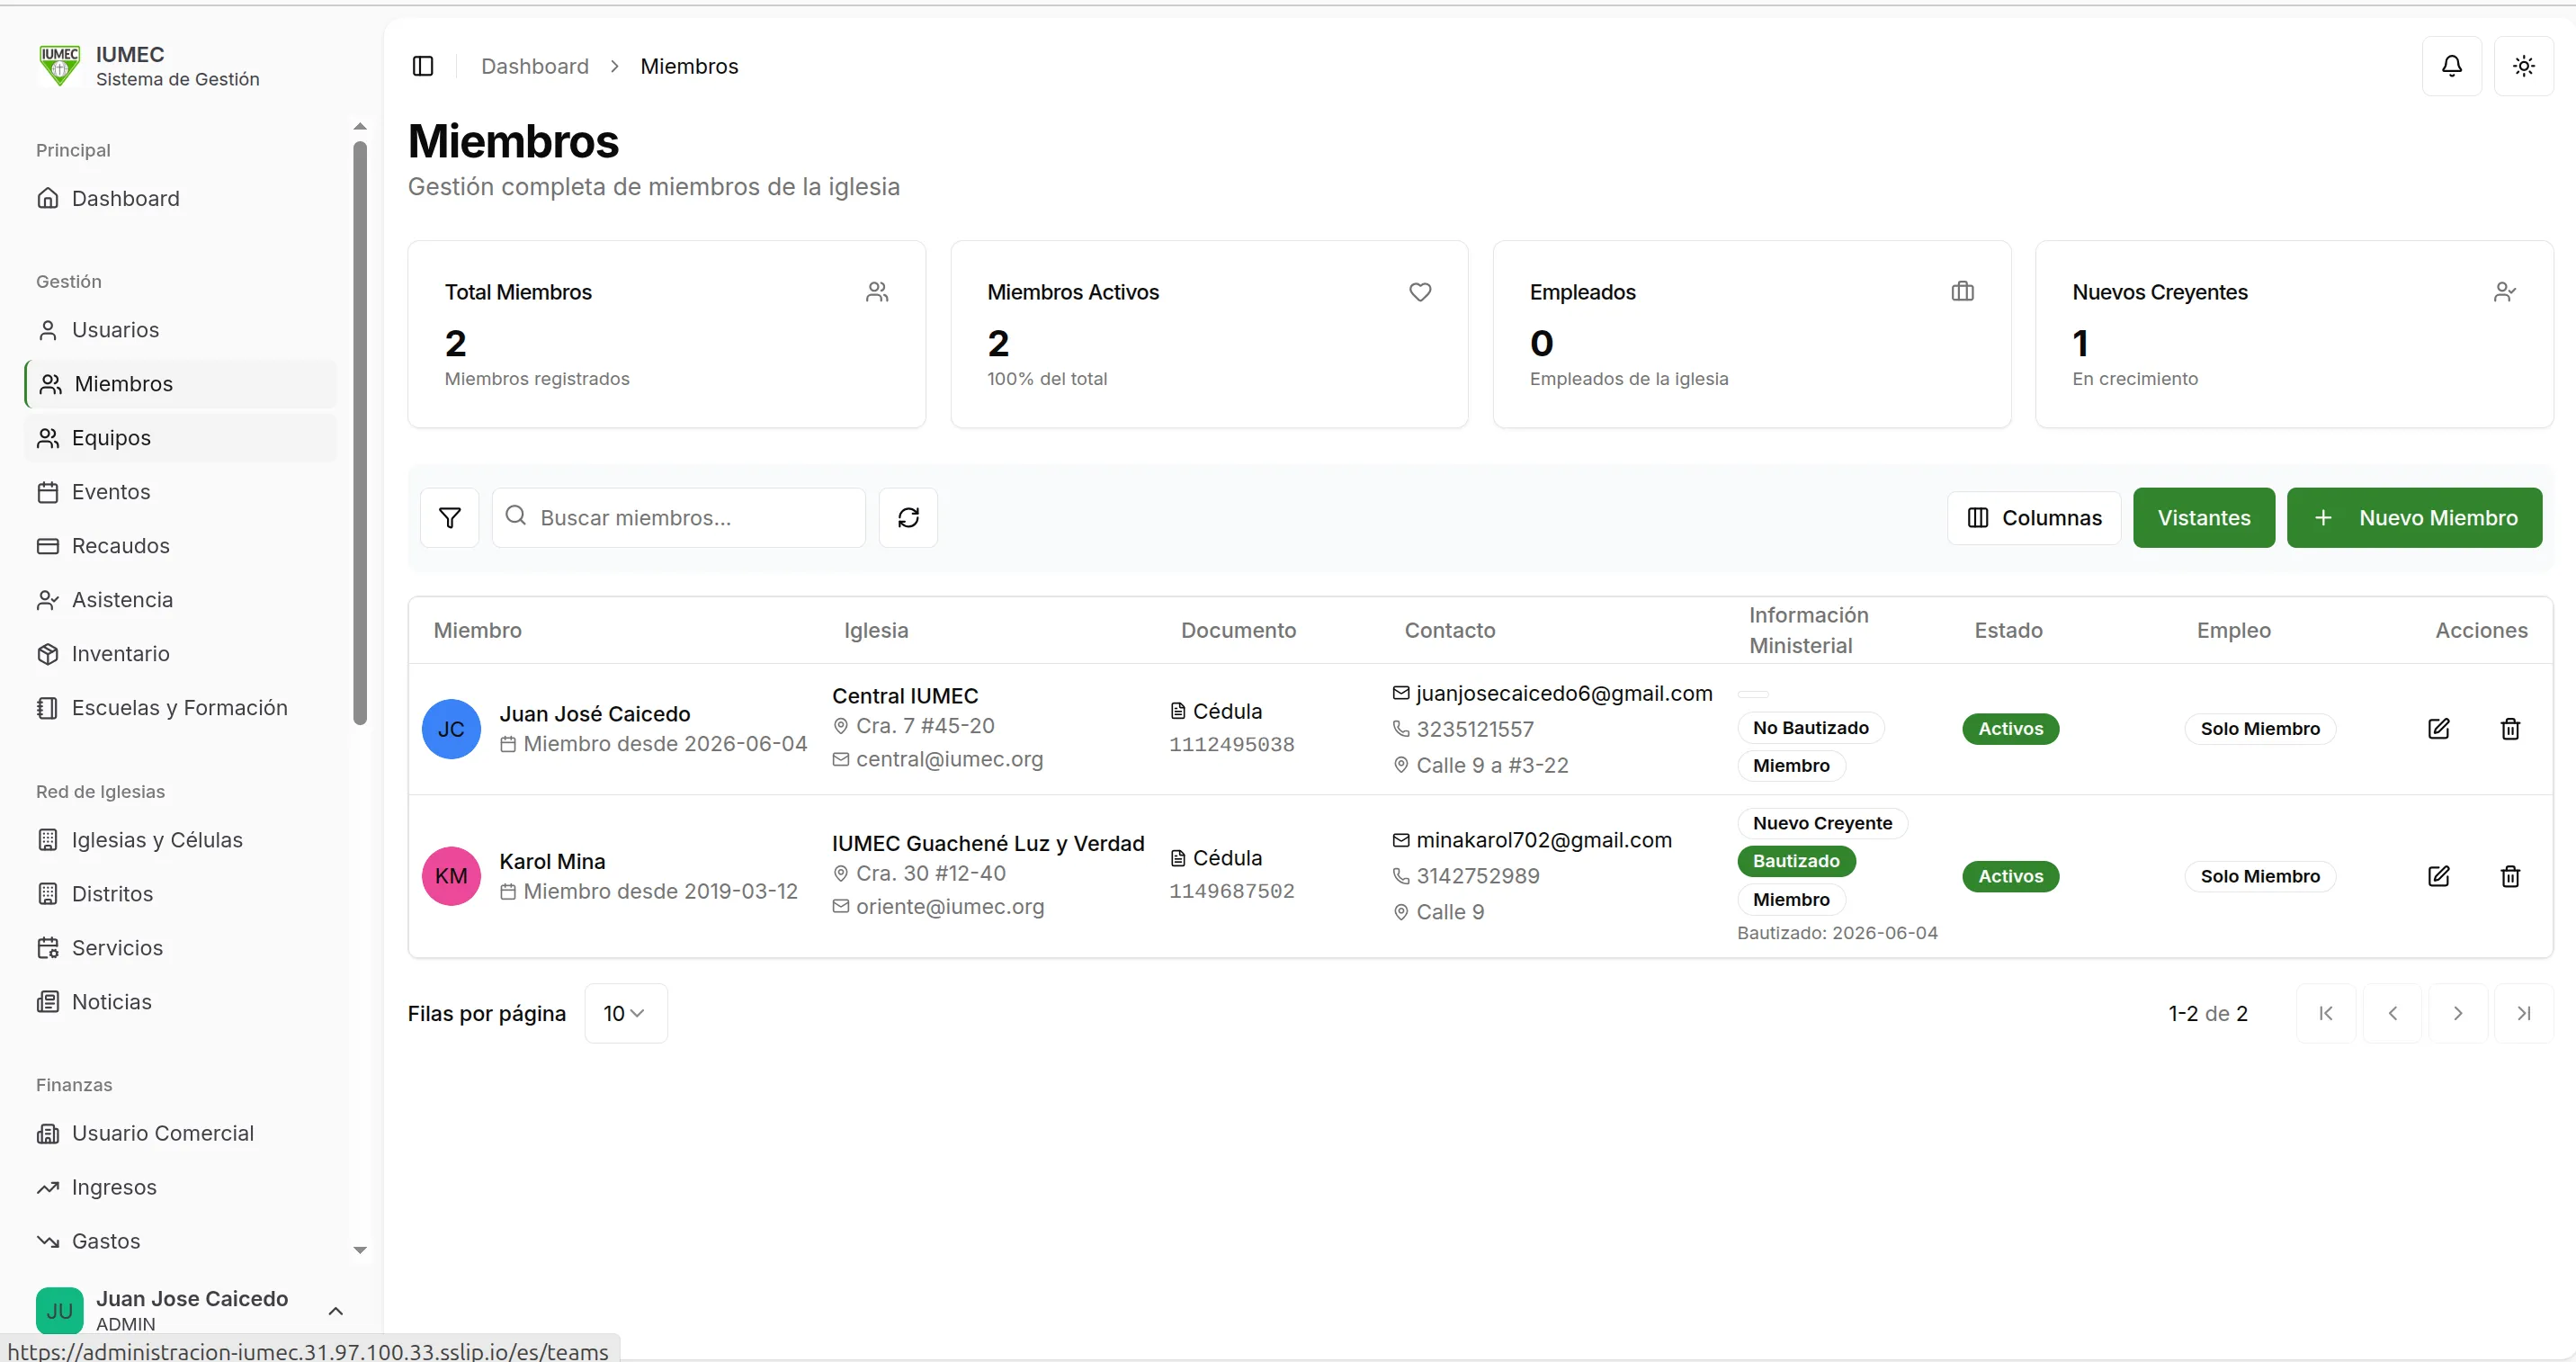Open the filter funnel icon
Viewport: 2576px width, 1362px height.
click(x=450, y=518)
